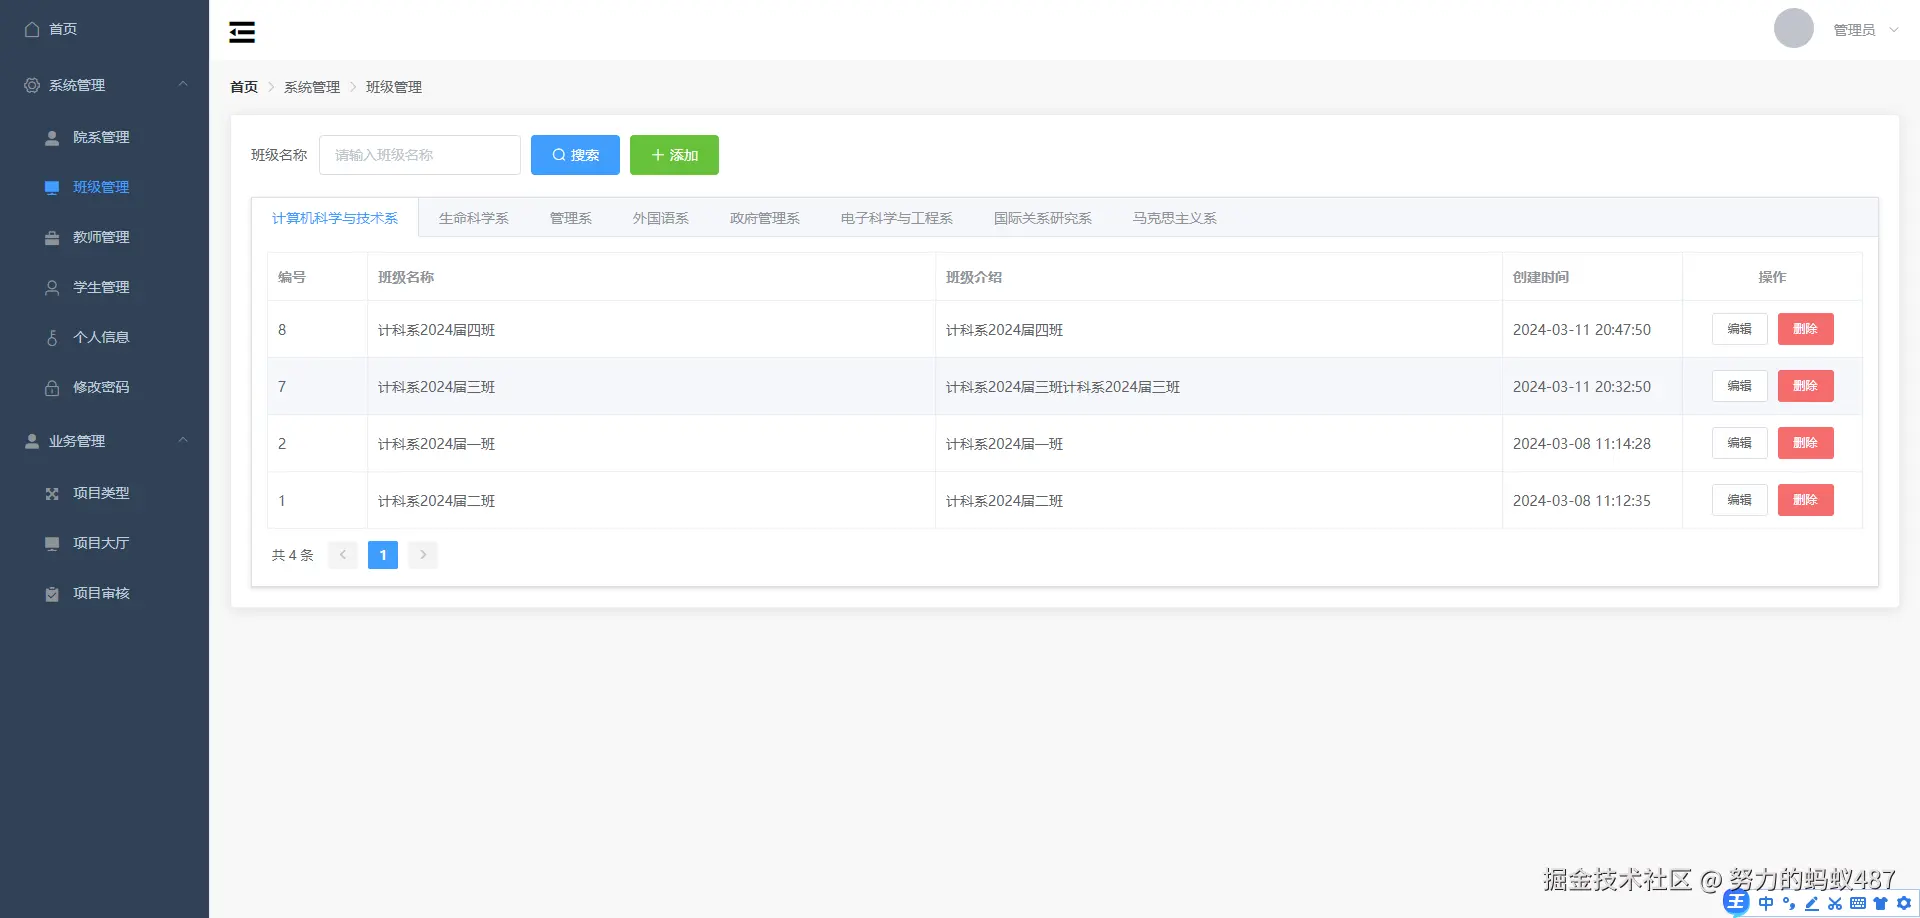Switch to the 外国语系 tab
Screen dimensions: 1920x918
pos(661,218)
